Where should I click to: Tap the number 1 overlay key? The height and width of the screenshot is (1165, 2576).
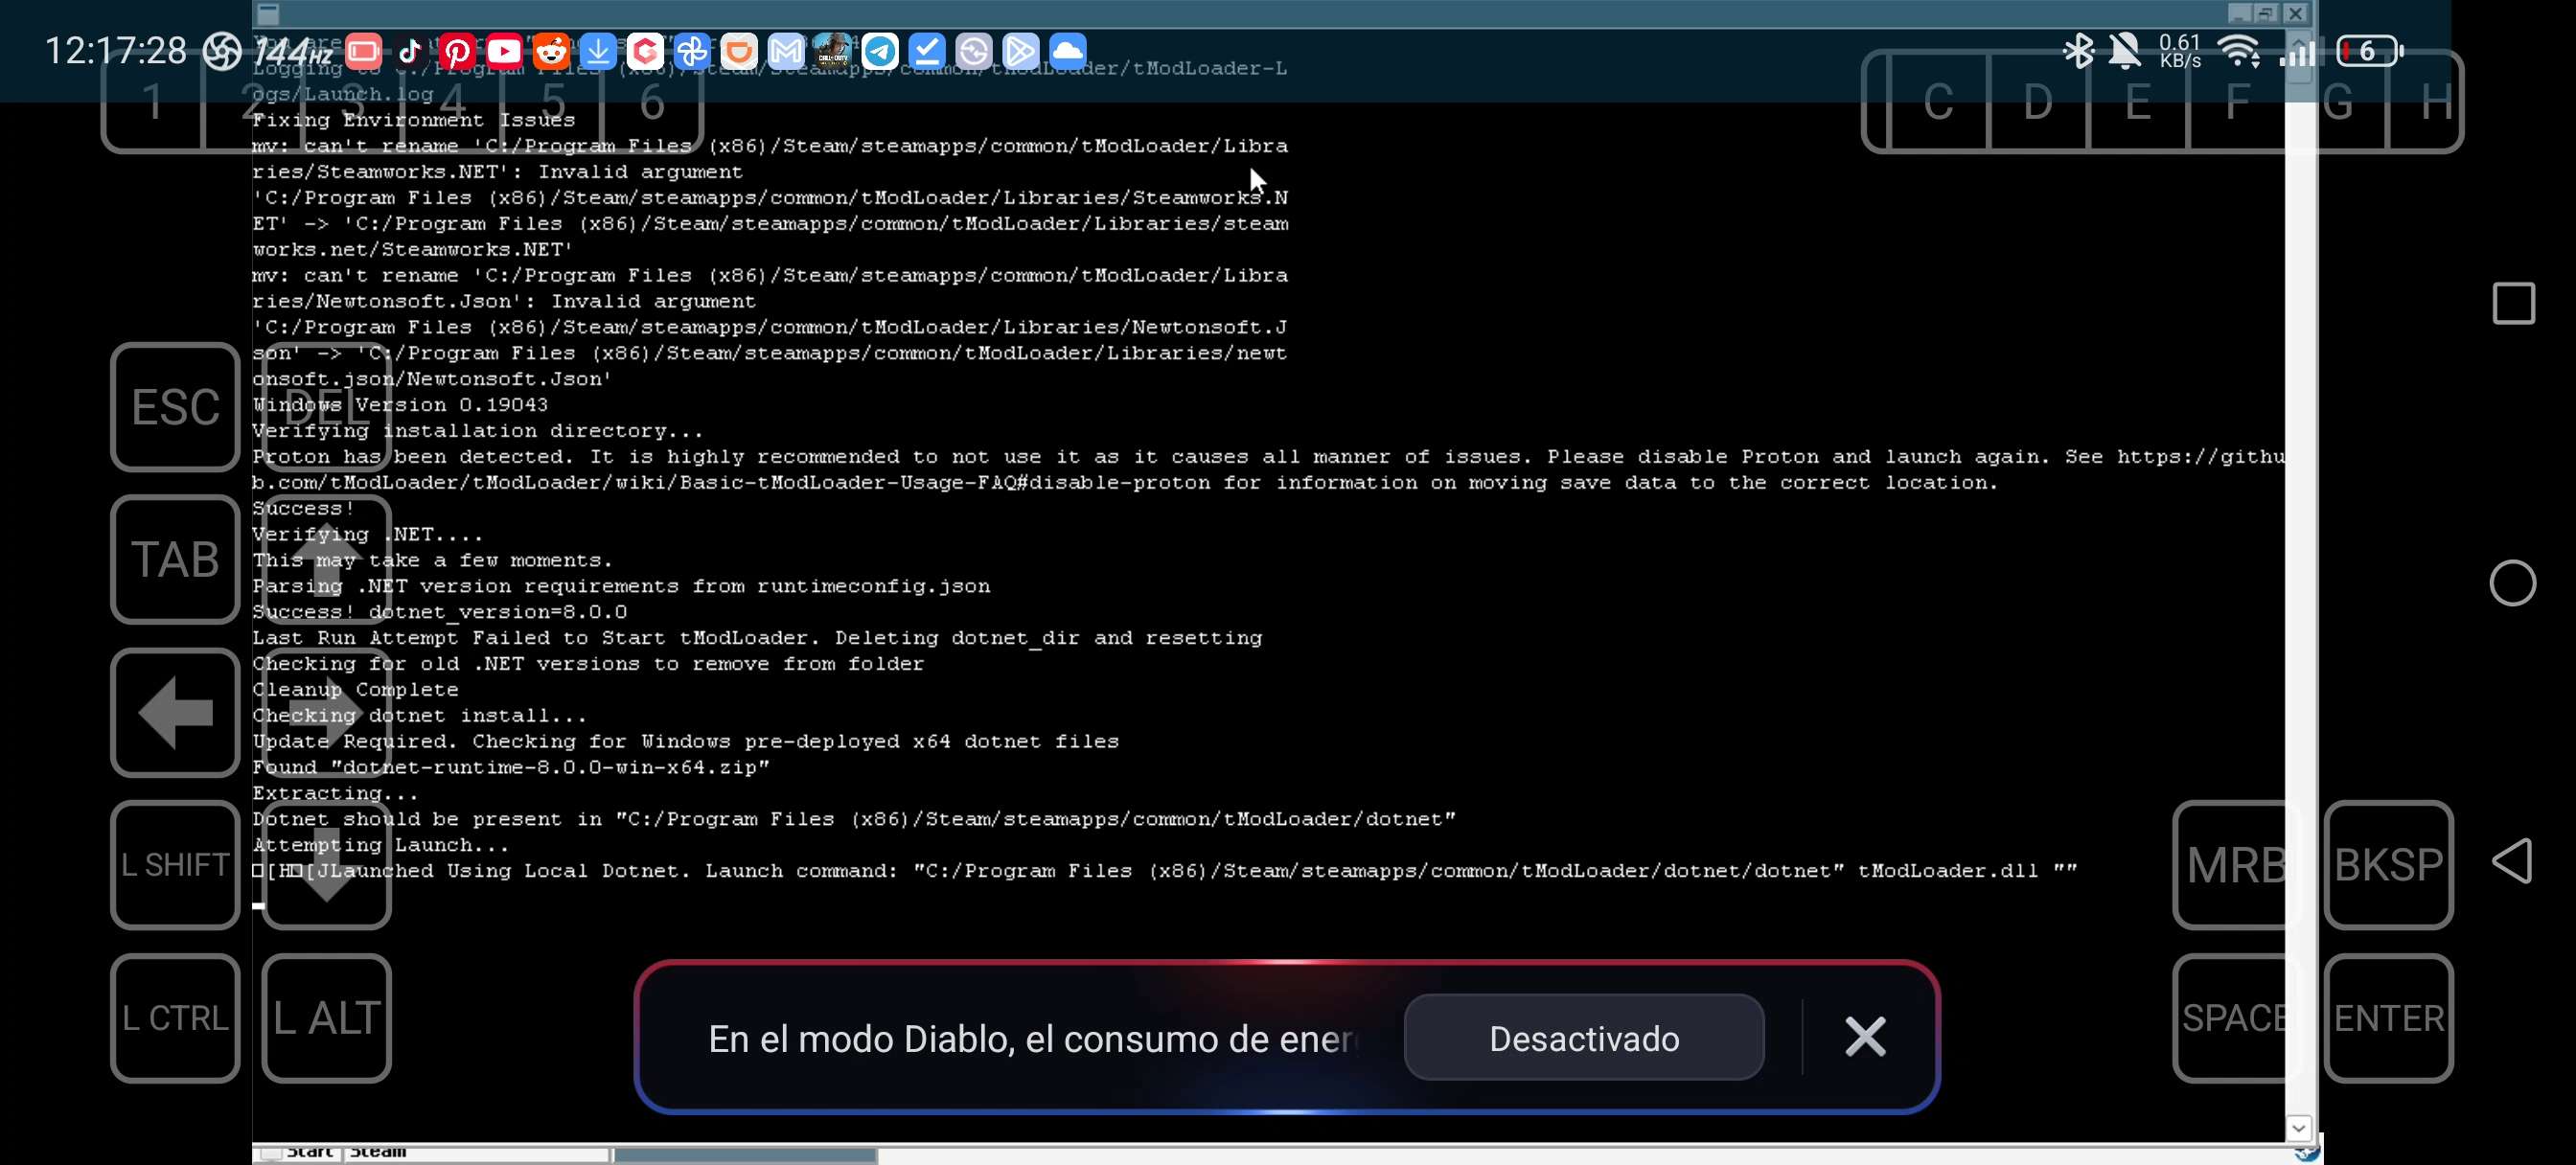tap(153, 102)
